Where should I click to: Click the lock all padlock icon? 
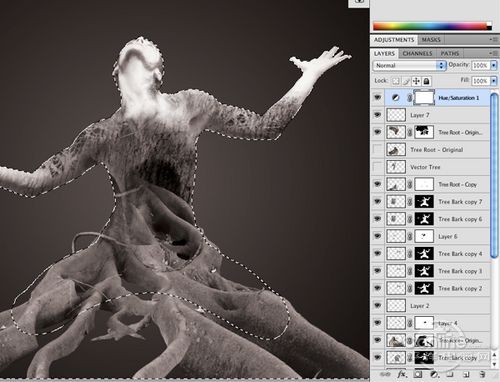(427, 81)
